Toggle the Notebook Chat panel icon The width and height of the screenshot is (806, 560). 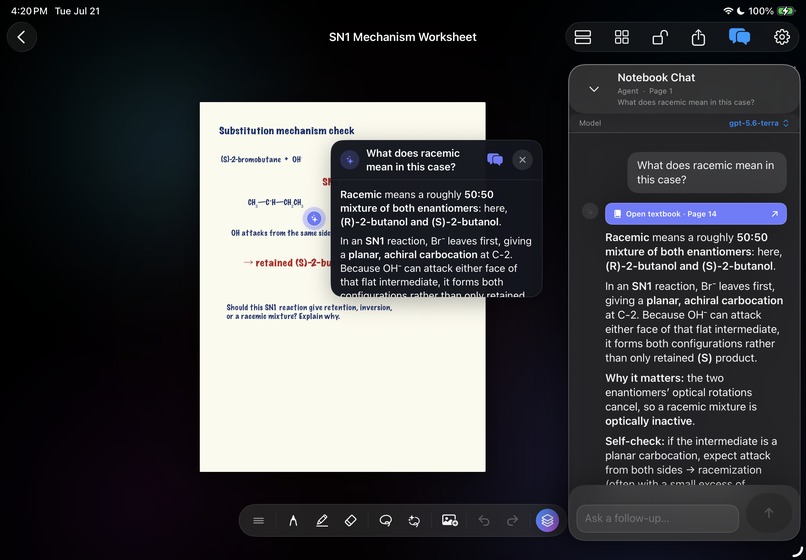point(739,37)
